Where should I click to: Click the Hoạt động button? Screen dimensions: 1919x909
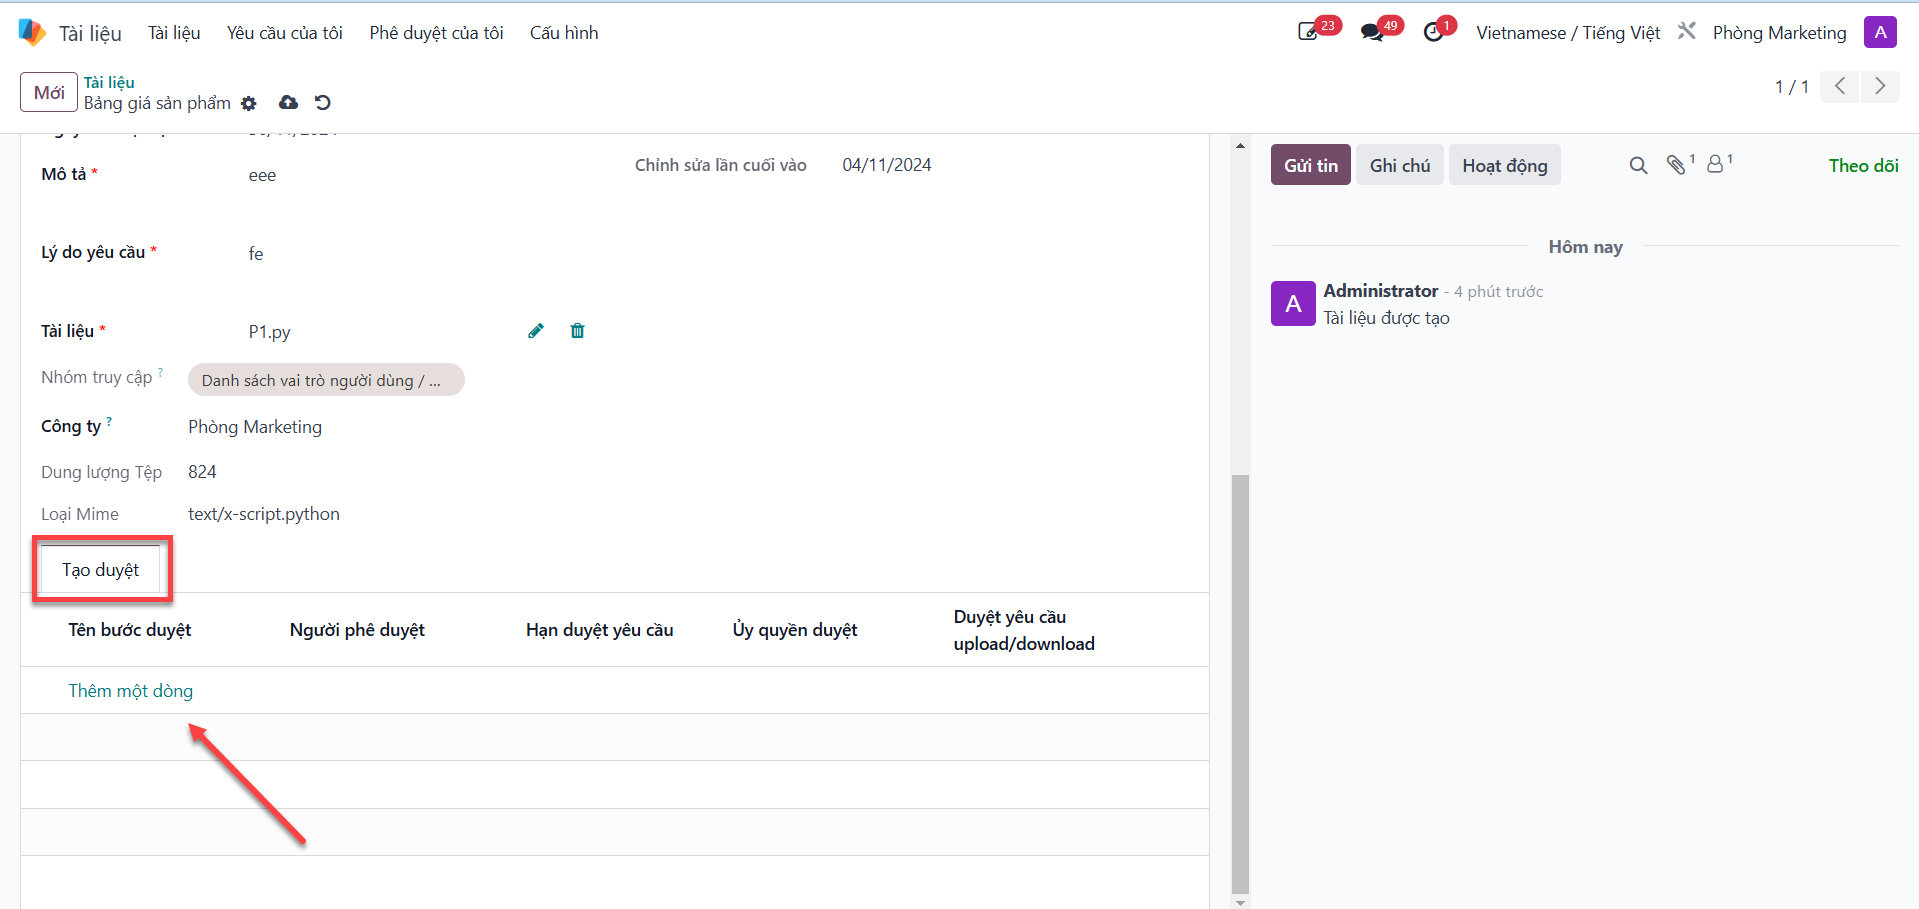[x=1505, y=165]
